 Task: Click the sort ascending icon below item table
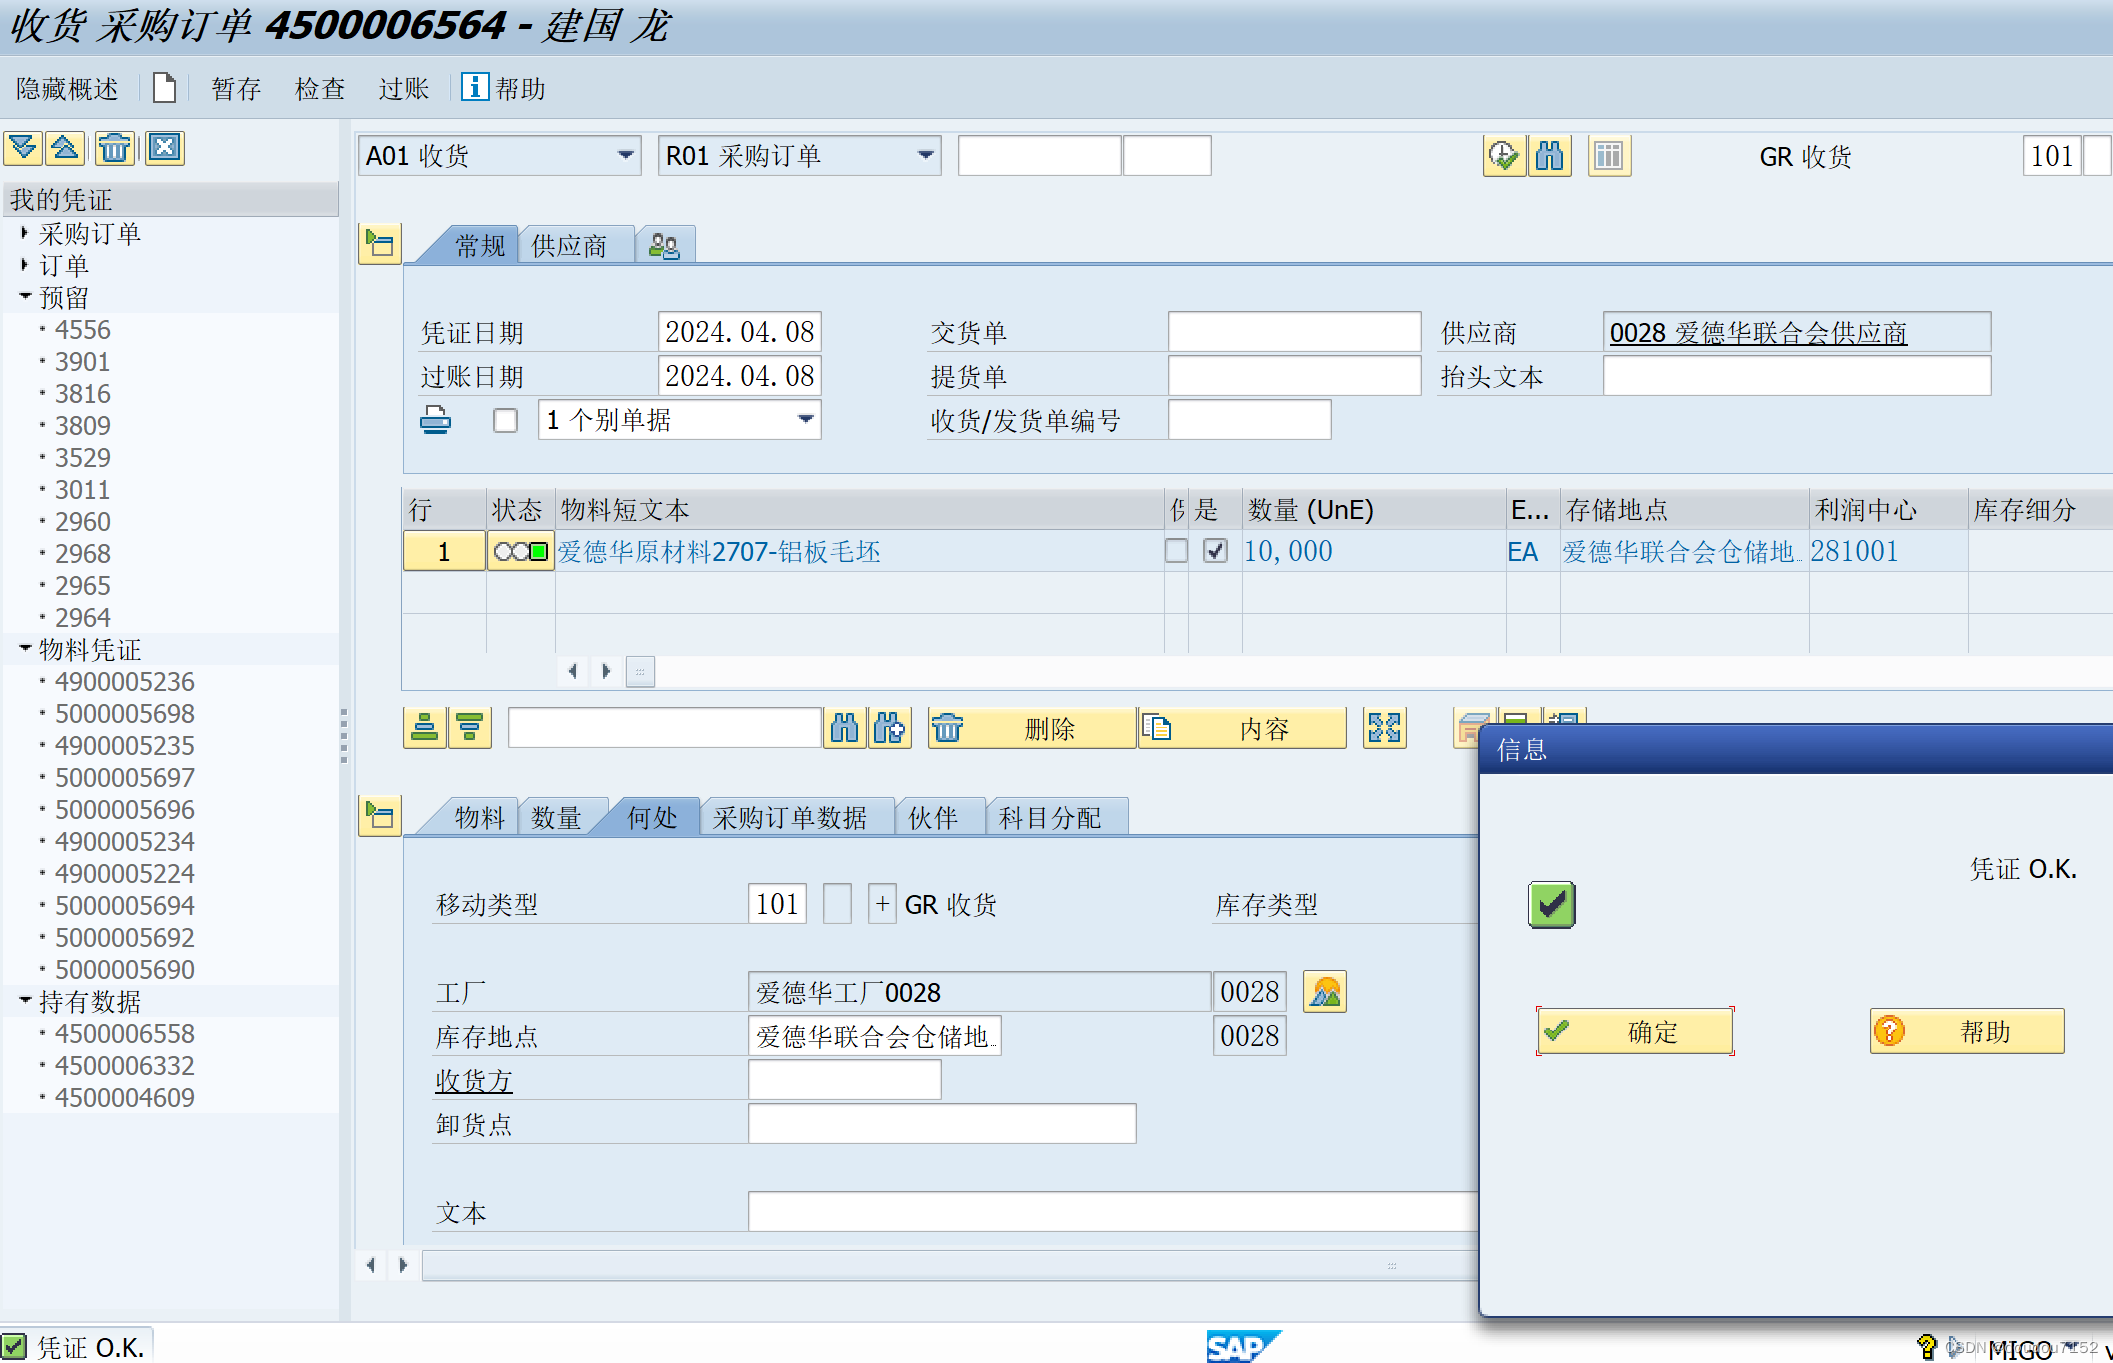[x=424, y=728]
